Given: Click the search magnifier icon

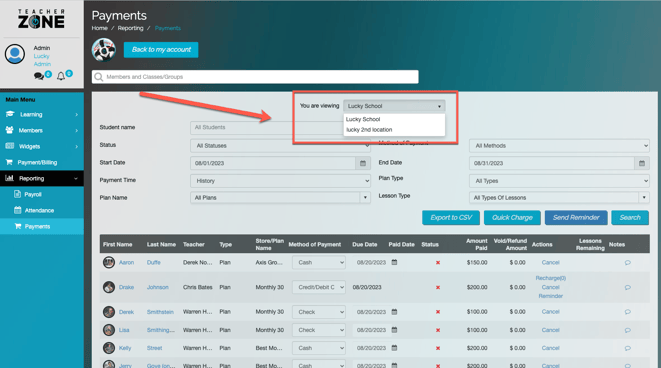Looking at the screenshot, I should 99,77.
